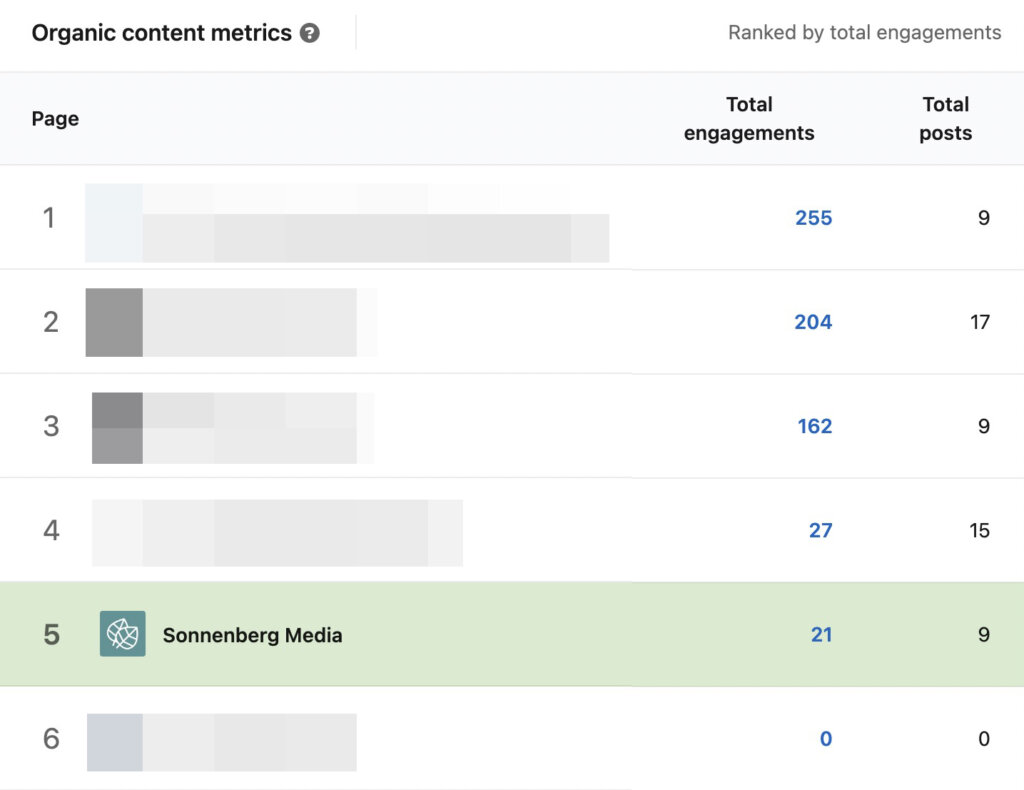Open Sonnenberg Media's 21 engagements link
Viewport: 1024px width, 790px height.
pyautogui.click(x=821, y=634)
